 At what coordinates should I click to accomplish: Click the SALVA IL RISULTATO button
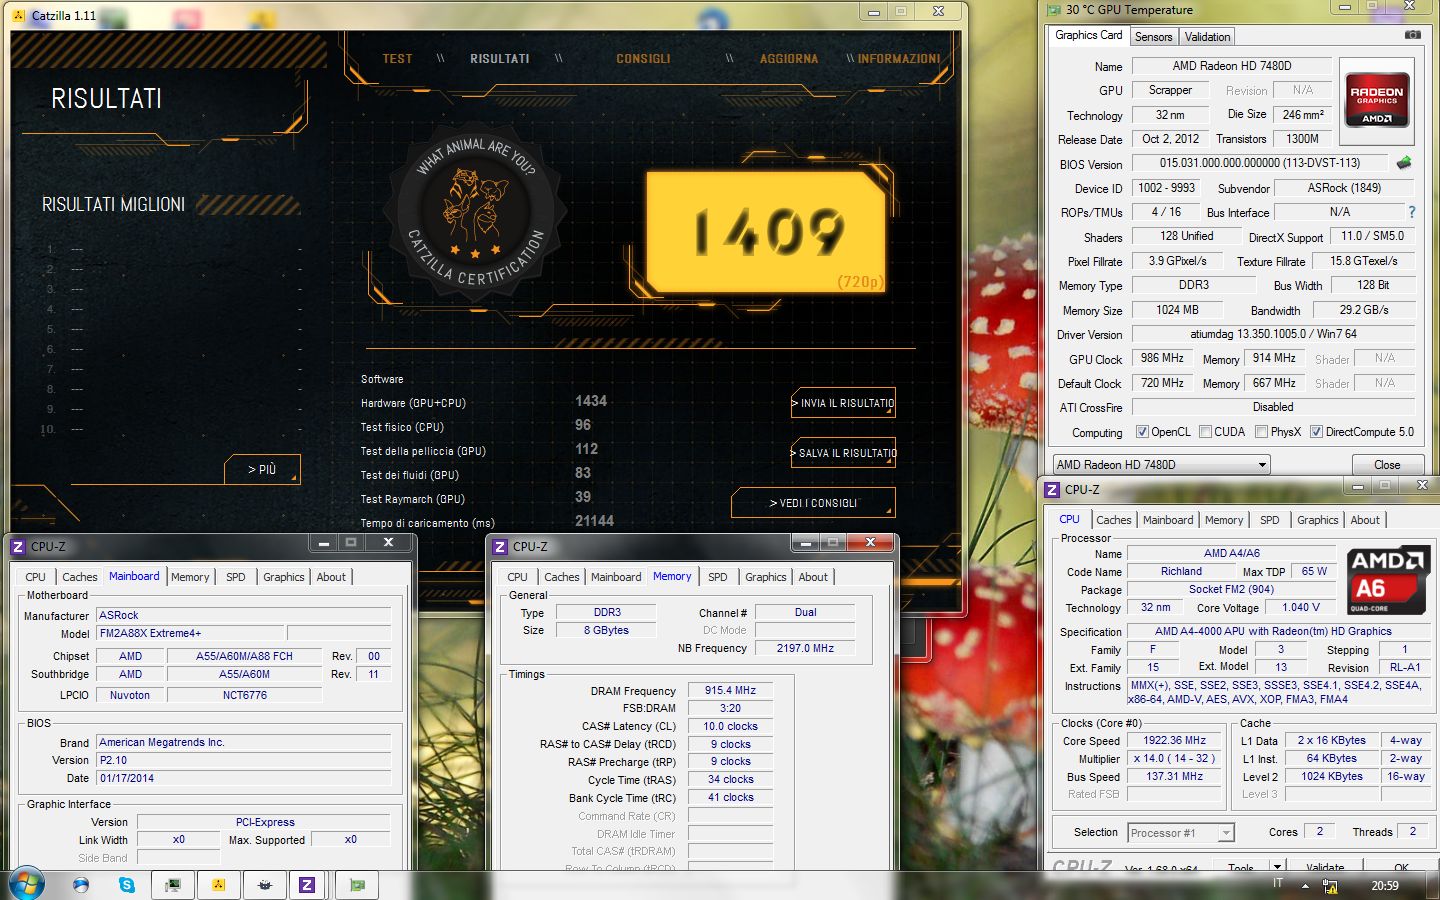(843, 453)
